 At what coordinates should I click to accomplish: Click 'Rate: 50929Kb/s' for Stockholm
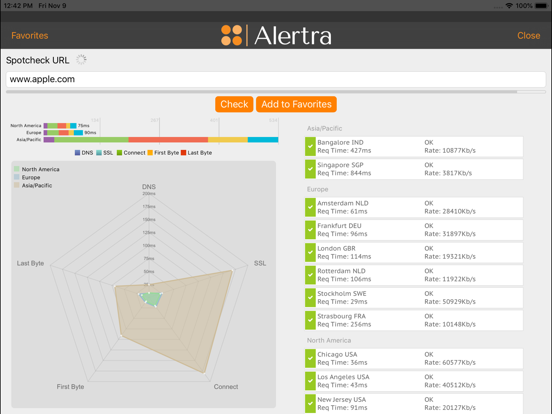click(x=450, y=302)
